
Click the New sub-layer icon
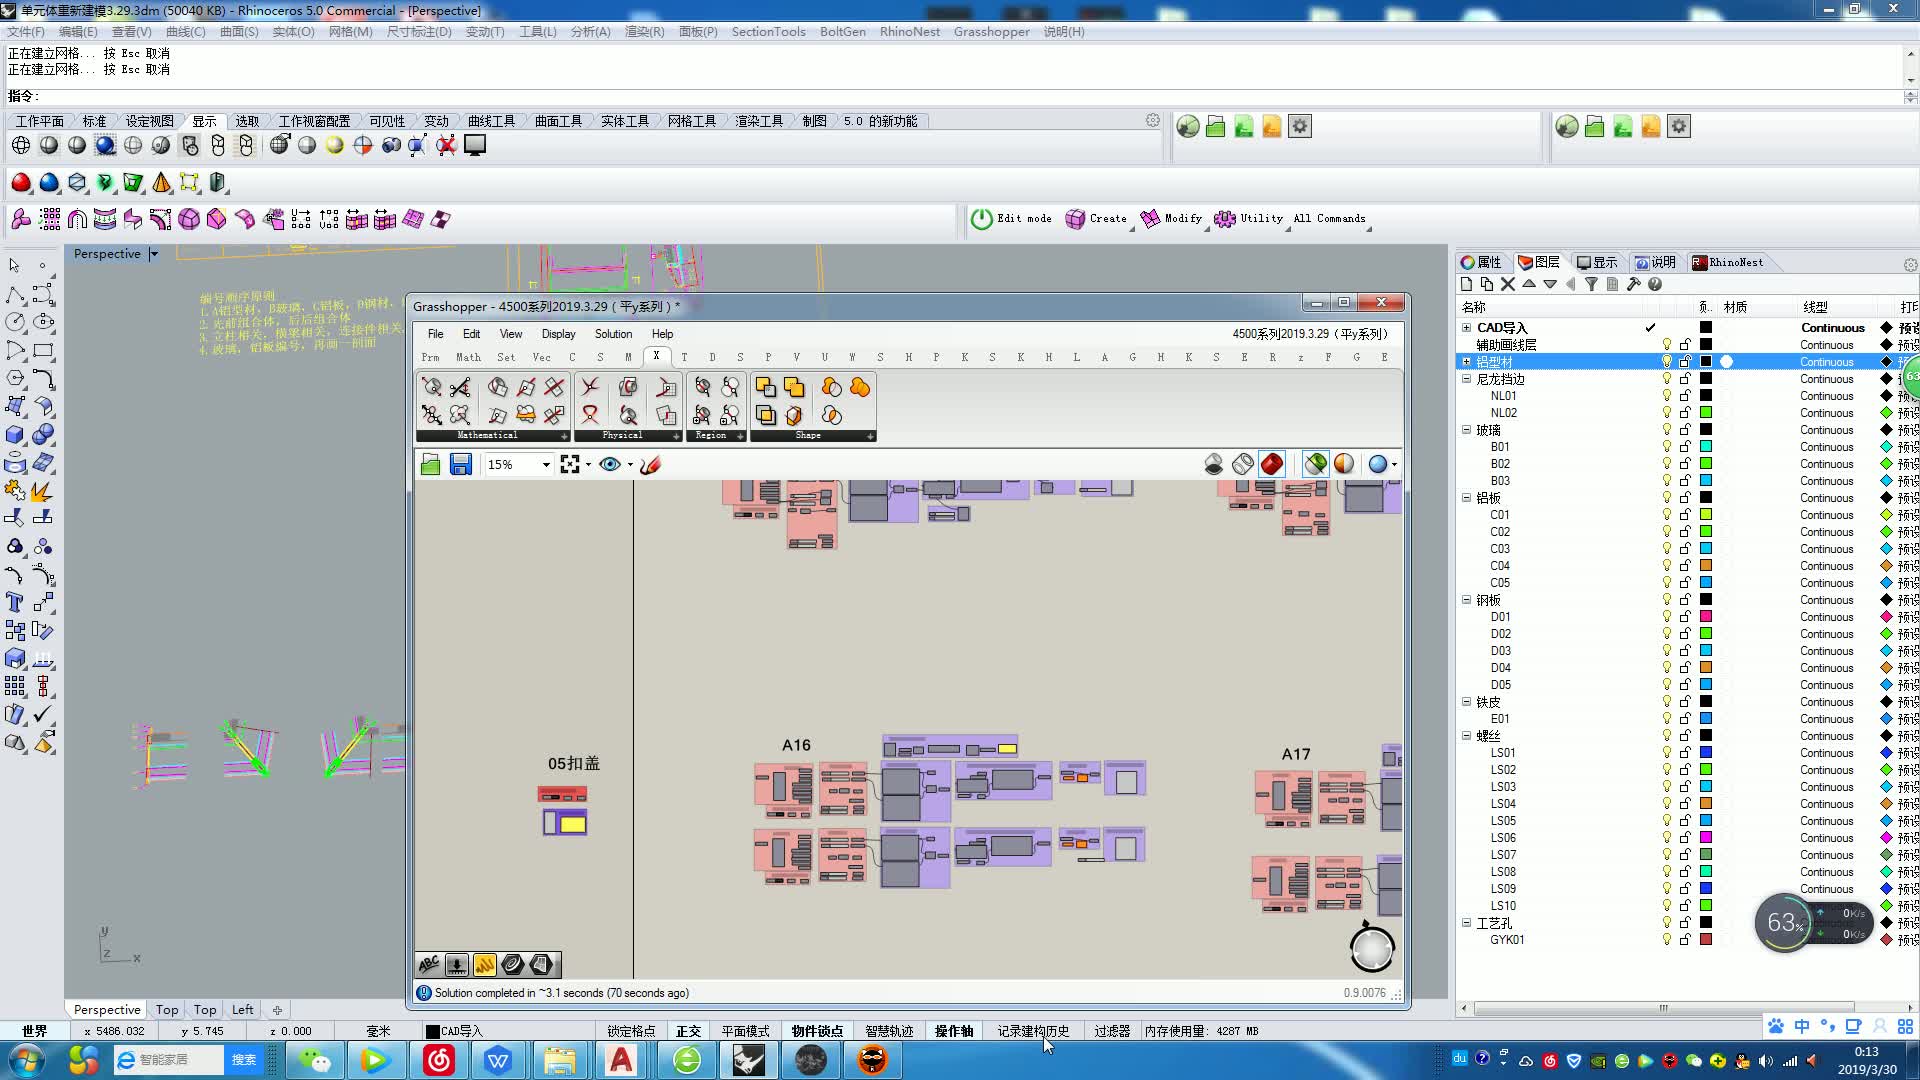click(1487, 284)
